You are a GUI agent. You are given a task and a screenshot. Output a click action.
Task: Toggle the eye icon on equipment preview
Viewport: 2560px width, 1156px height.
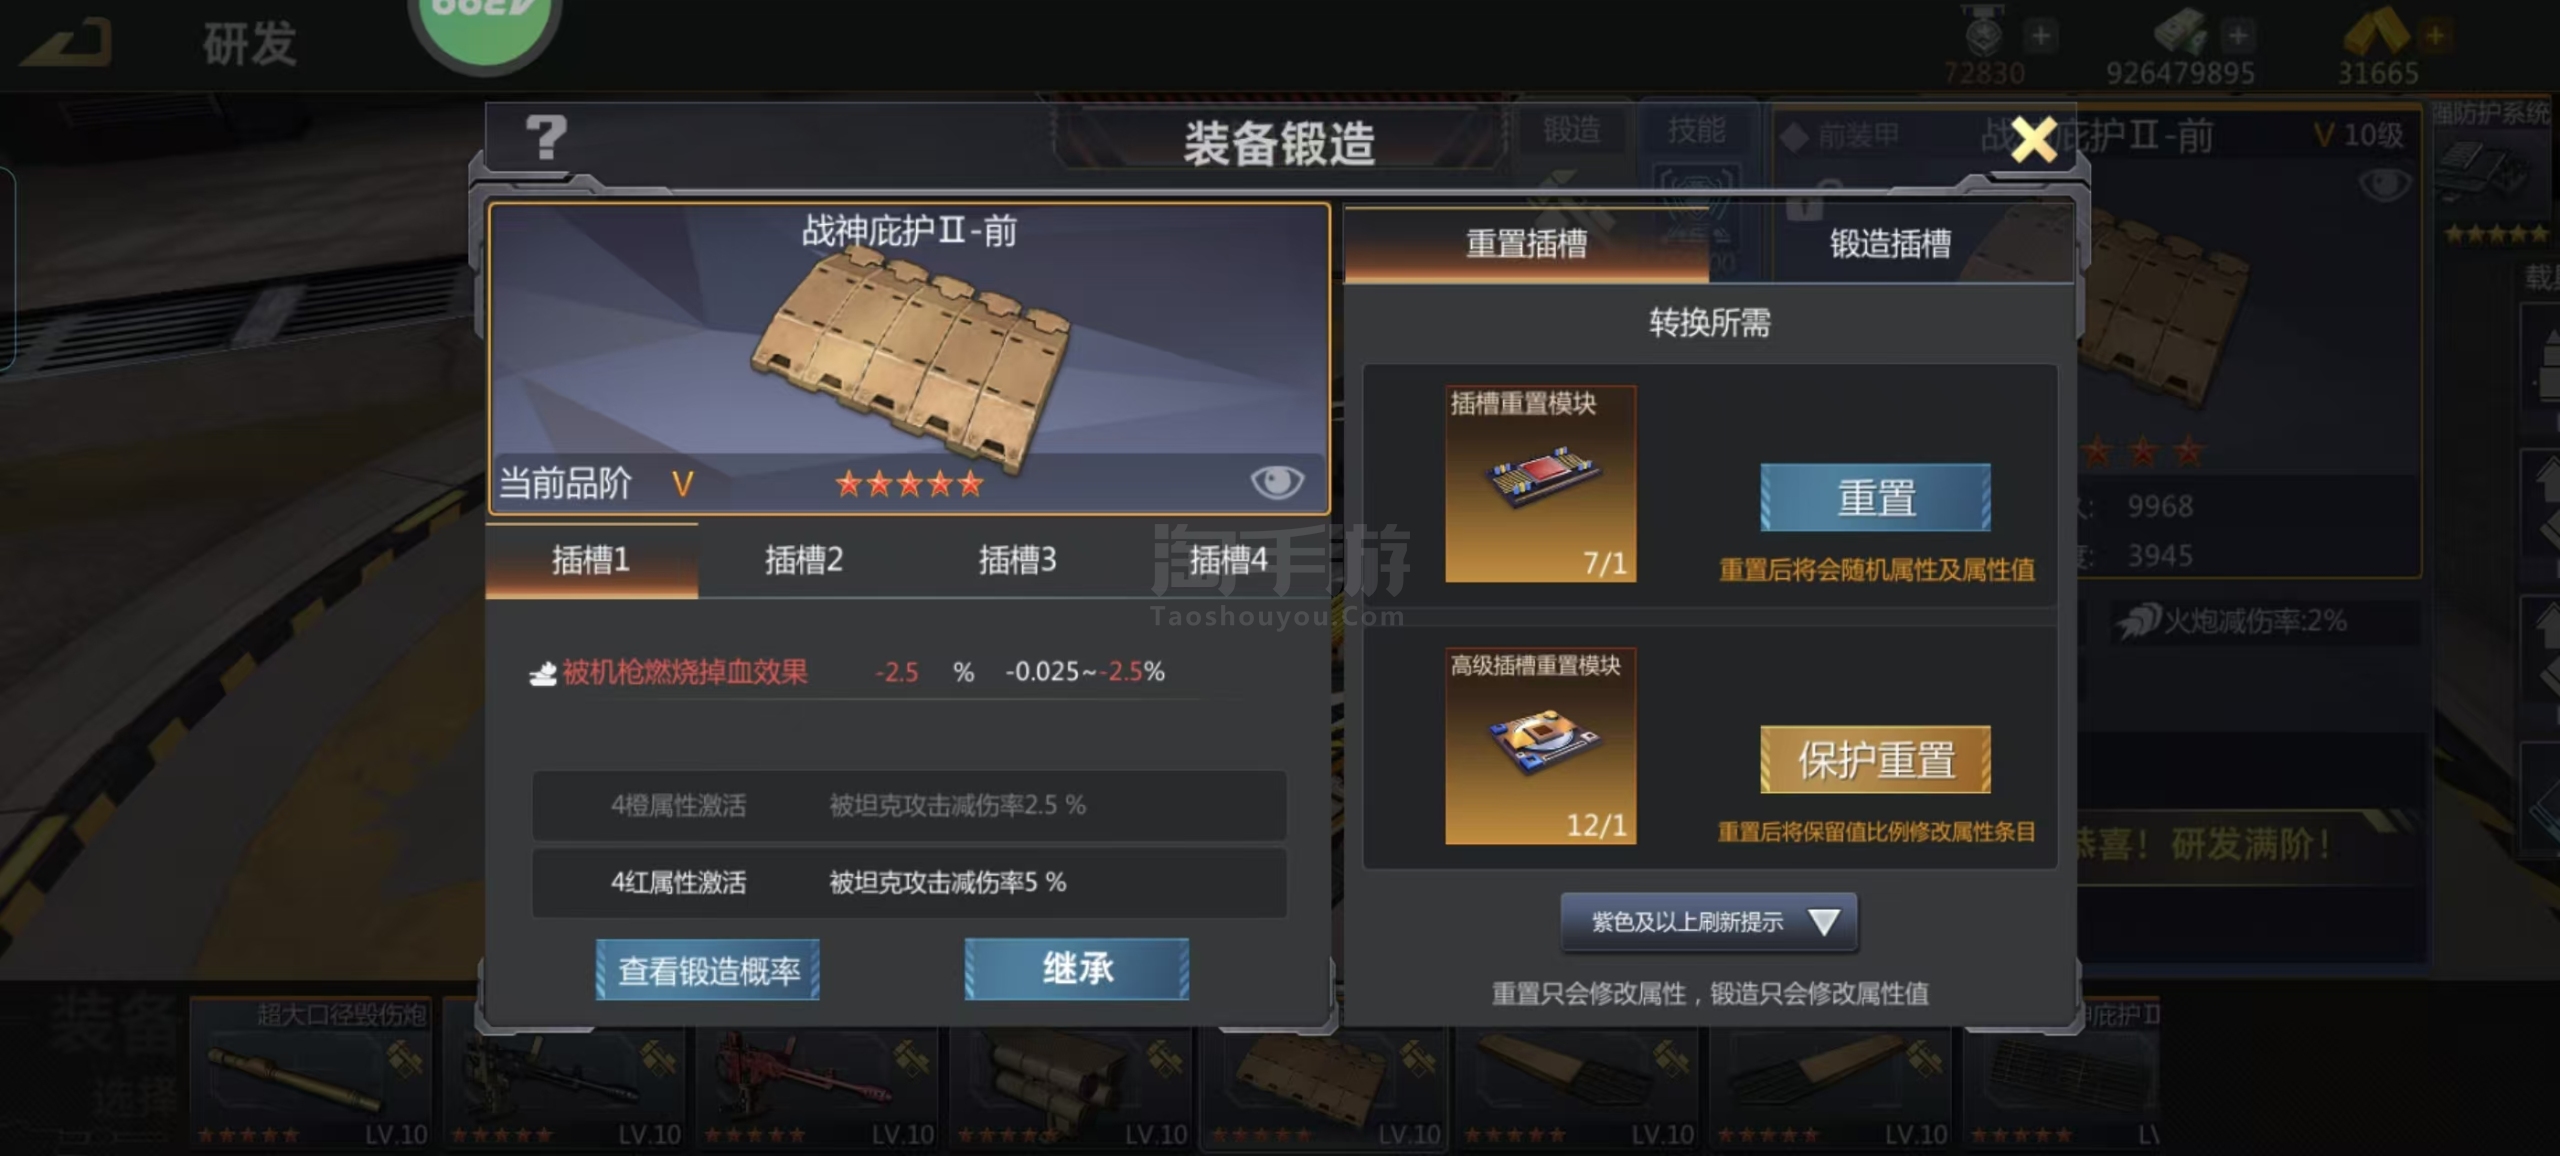pyautogui.click(x=1277, y=482)
